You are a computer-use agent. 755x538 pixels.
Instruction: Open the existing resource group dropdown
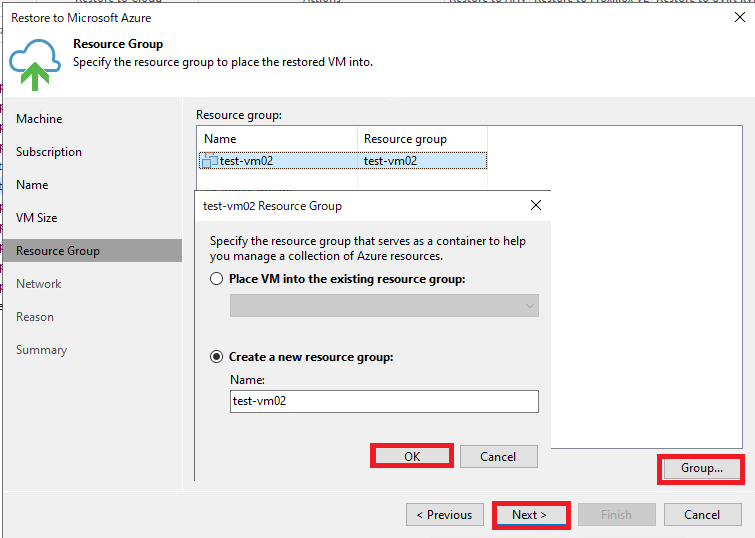[384, 306]
